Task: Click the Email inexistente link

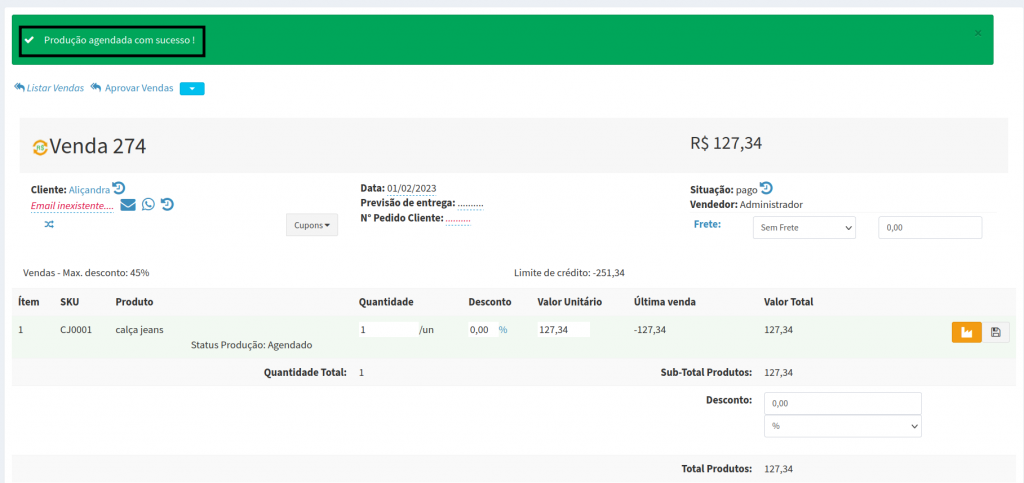Action: click(72, 205)
